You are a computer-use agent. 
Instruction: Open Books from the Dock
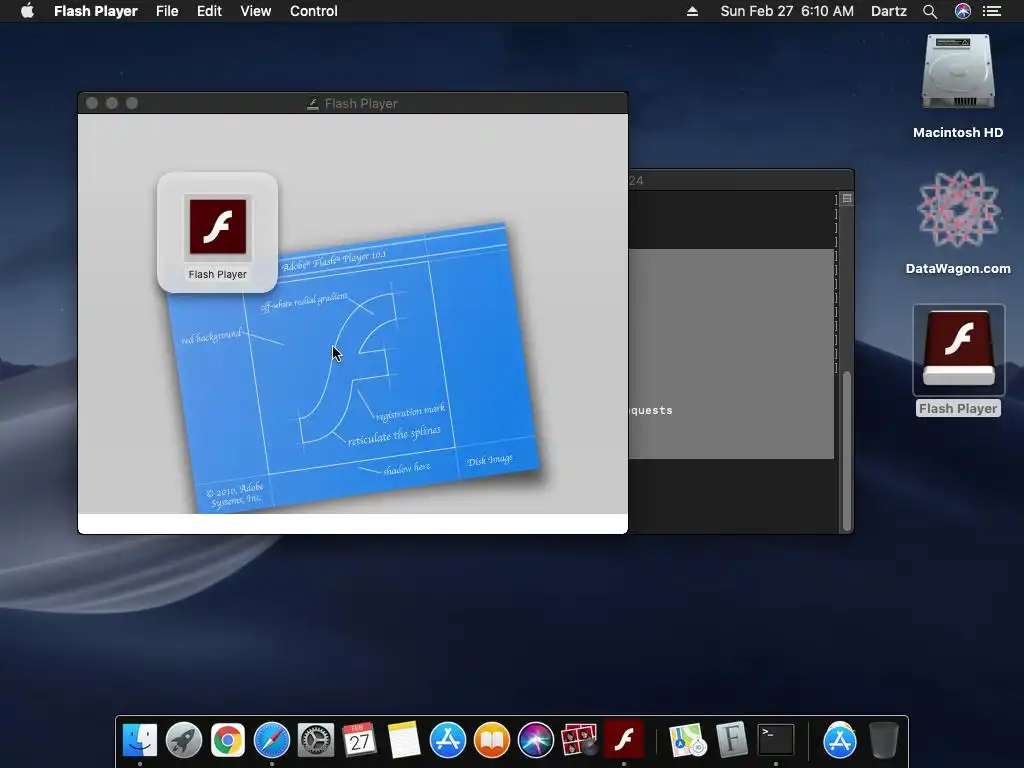pyautogui.click(x=492, y=740)
